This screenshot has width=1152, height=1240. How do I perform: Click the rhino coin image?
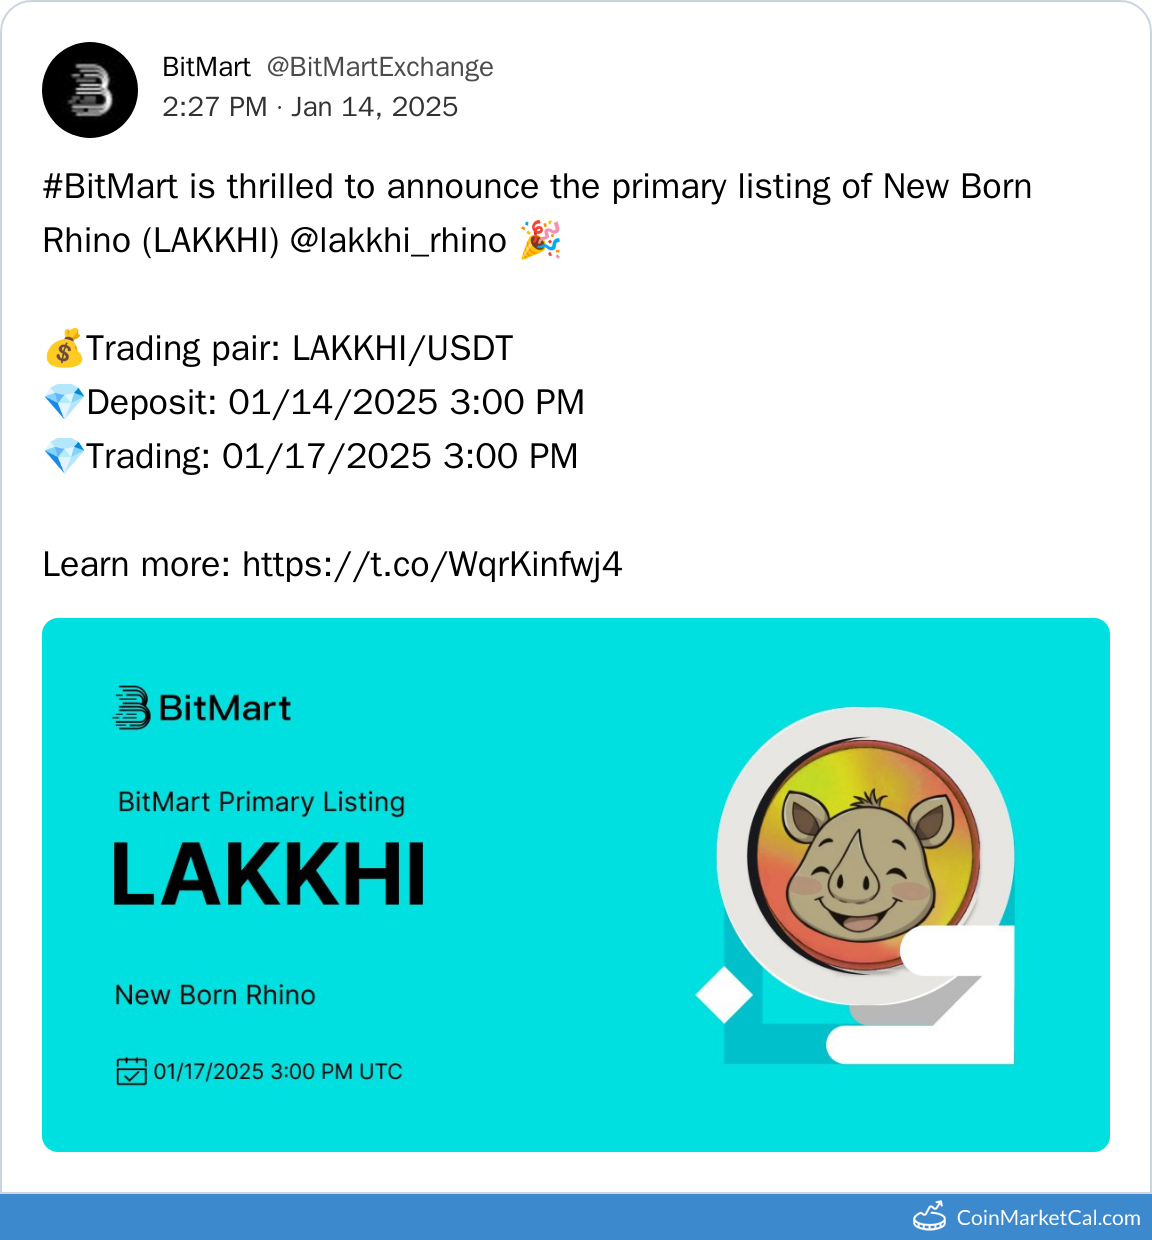click(866, 856)
